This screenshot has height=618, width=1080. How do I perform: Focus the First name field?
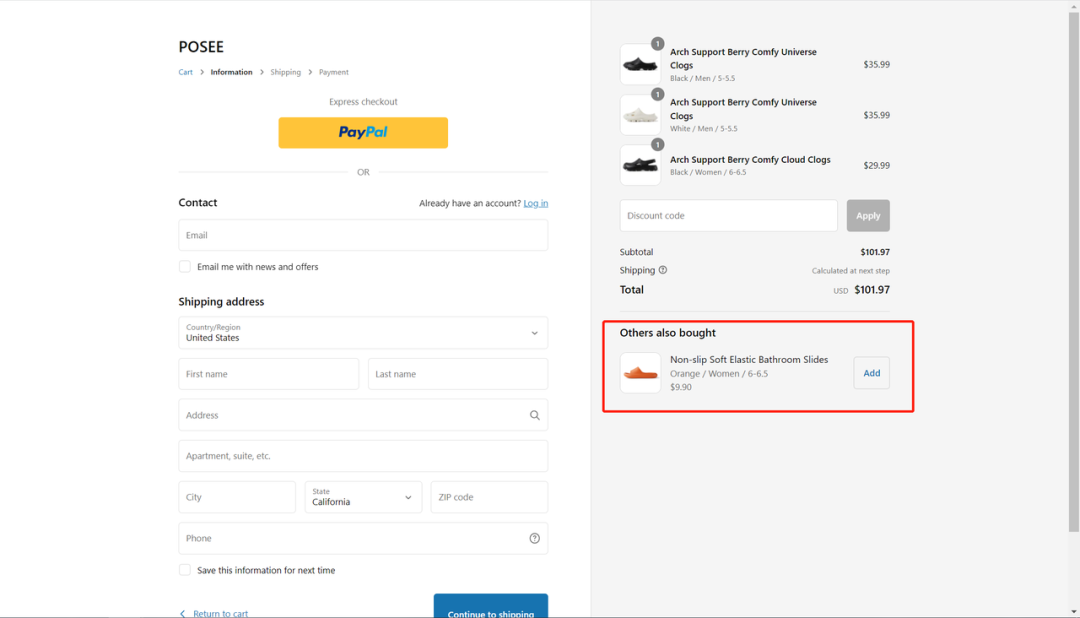269,374
